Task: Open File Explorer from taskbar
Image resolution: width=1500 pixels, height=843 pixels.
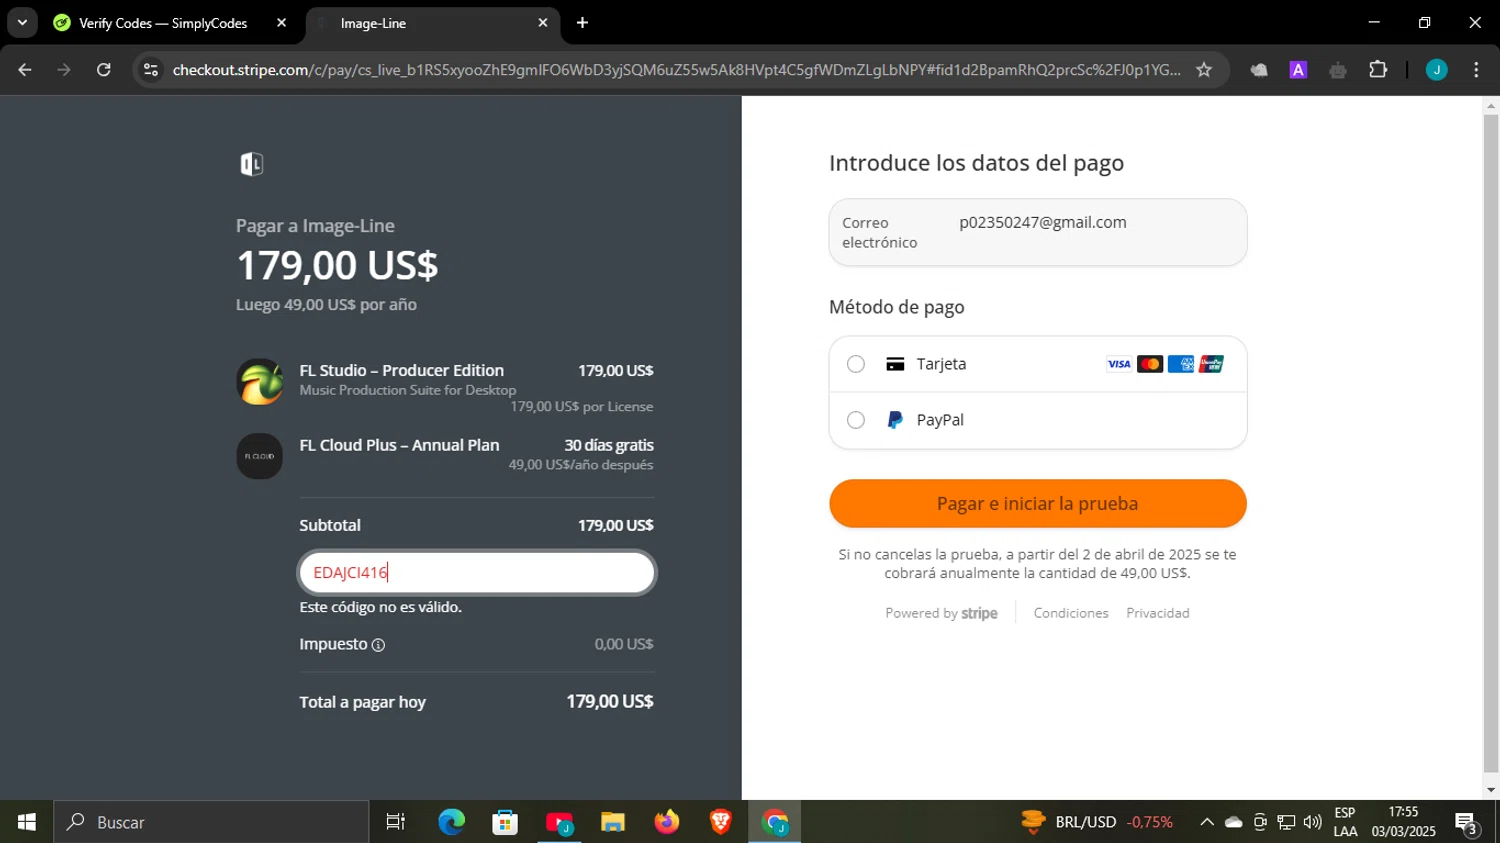Action: 613,822
